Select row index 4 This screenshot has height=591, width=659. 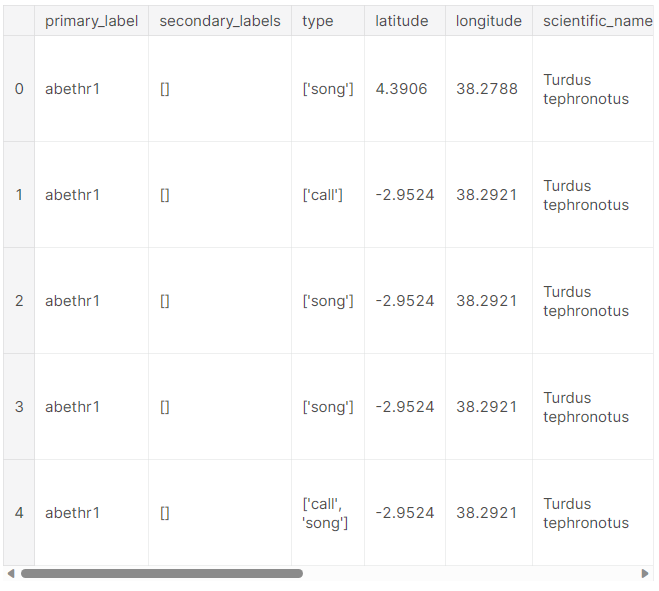tap(19, 512)
